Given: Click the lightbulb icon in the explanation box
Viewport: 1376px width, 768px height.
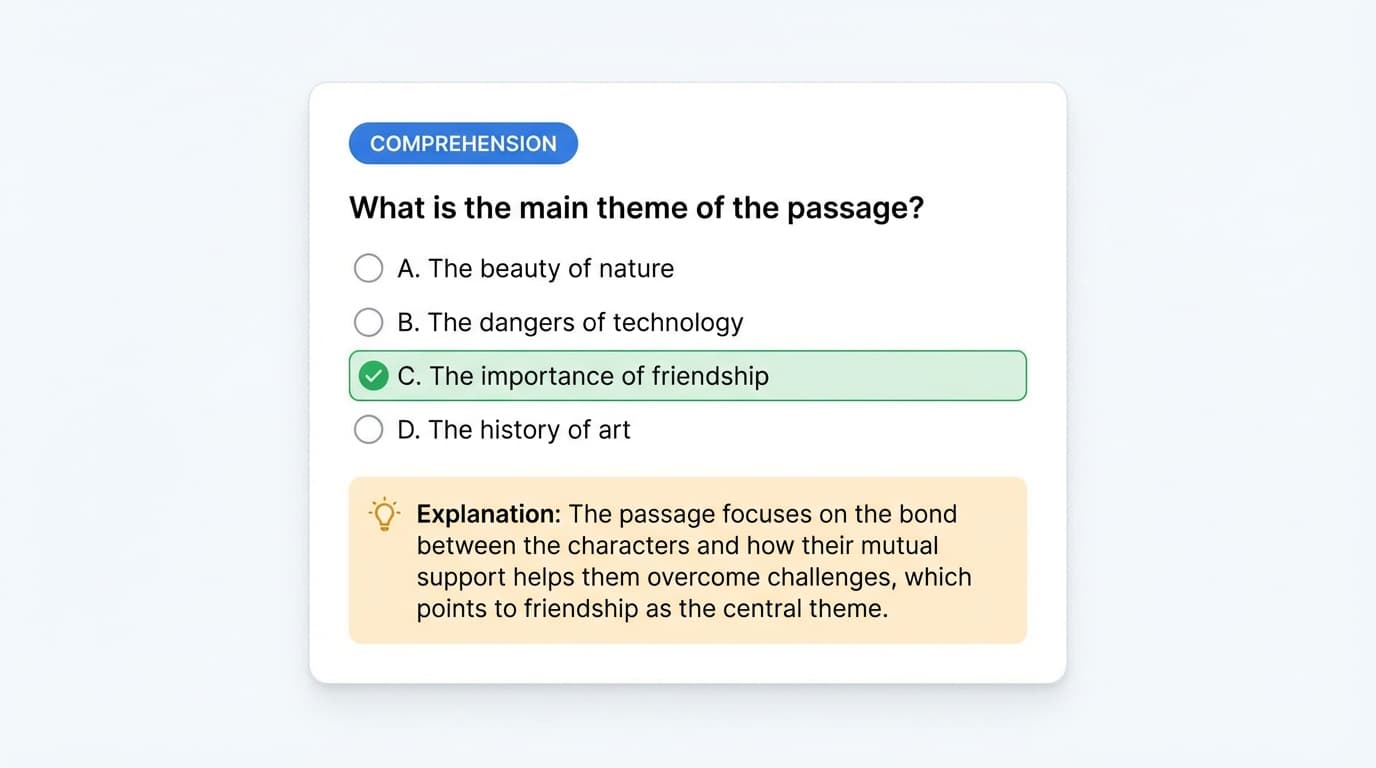Looking at the screenshot, I should tap(384, 514).
